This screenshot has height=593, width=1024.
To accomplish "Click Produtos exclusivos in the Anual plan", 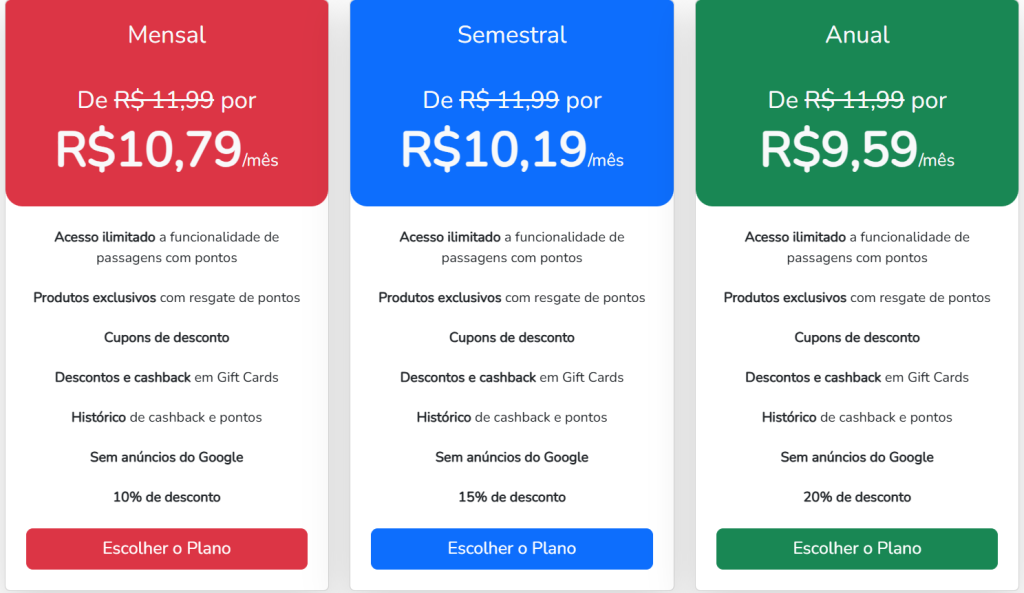I will coord(785,297).
